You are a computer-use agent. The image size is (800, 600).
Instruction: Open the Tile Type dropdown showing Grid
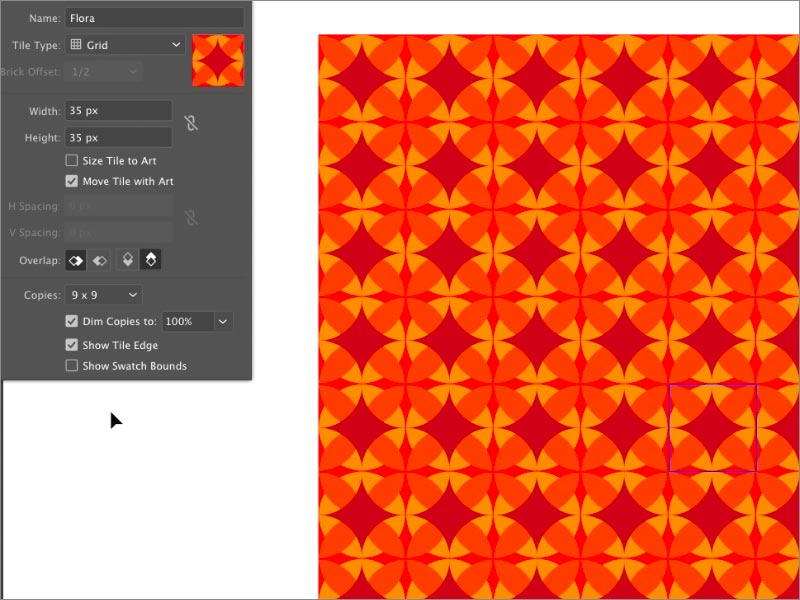point(125,45)
